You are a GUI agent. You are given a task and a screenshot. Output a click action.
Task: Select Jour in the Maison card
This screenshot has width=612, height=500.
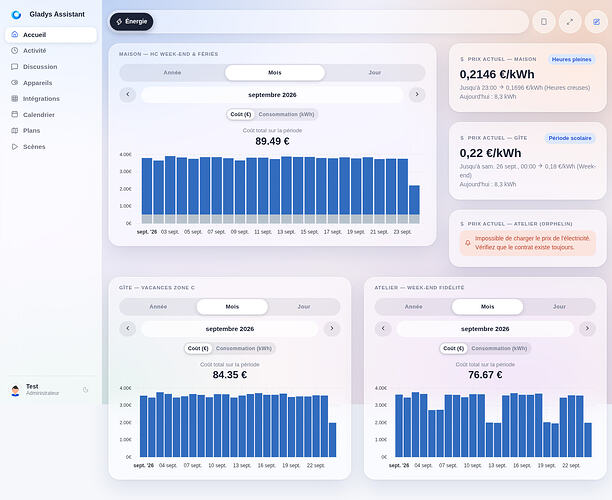click(x=375, y=73)
